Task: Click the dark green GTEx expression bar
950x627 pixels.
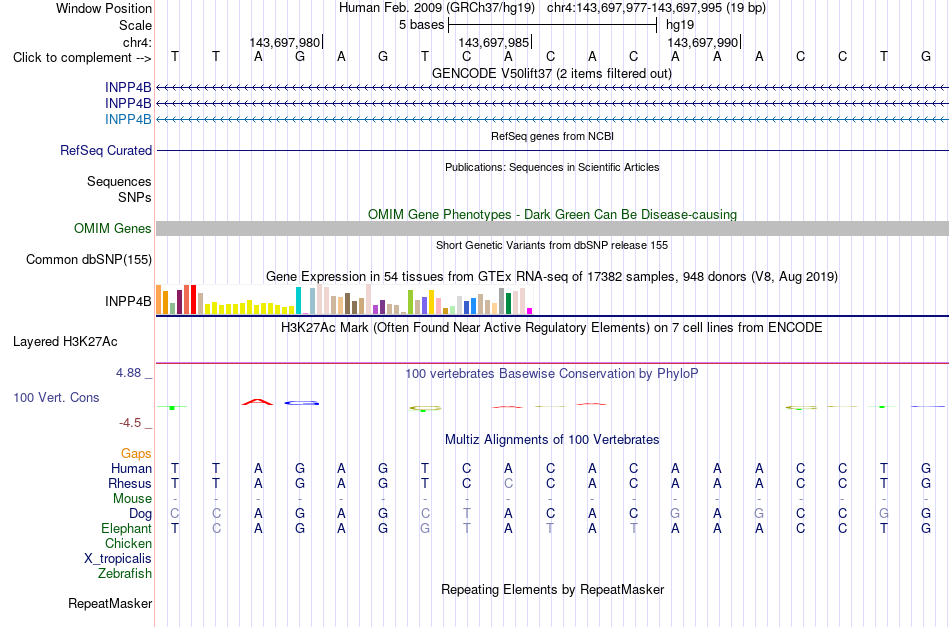Action: click(x=508, y=304)
